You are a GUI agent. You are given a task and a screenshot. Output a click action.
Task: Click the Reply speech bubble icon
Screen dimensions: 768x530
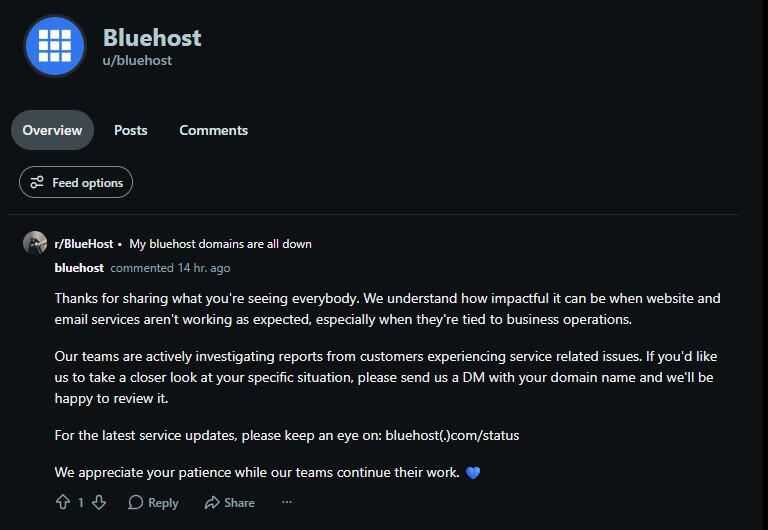(135, 502)
